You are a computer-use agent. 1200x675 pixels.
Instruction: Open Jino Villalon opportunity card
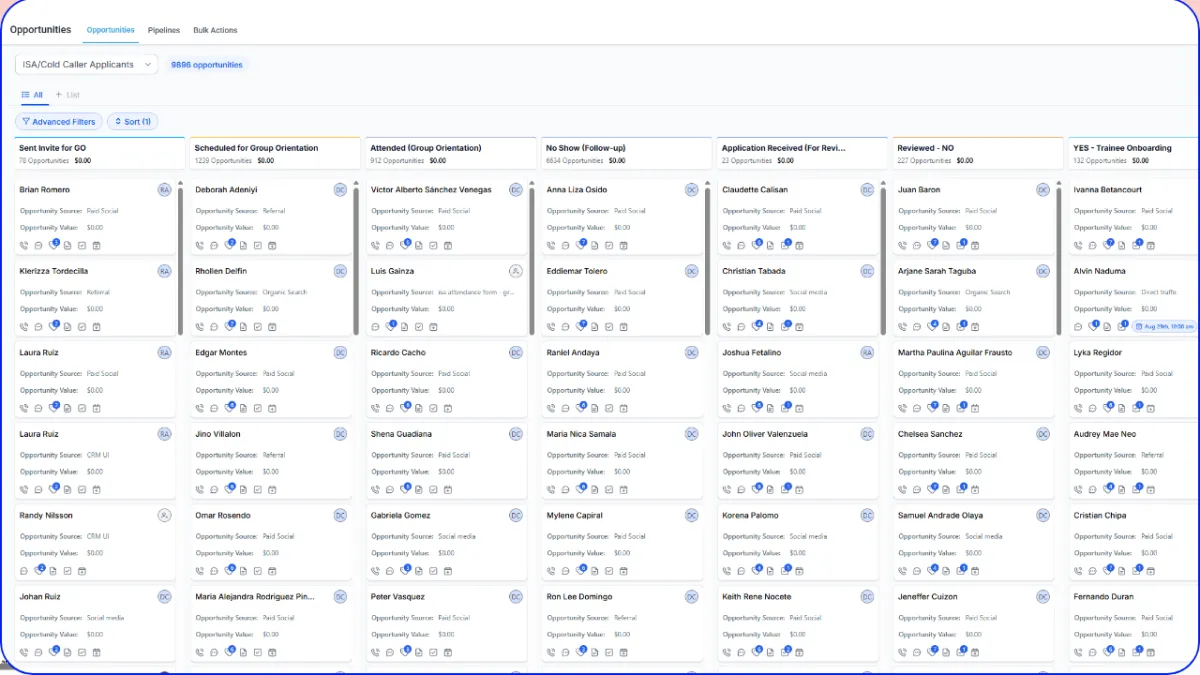click(x=271, y=460)
